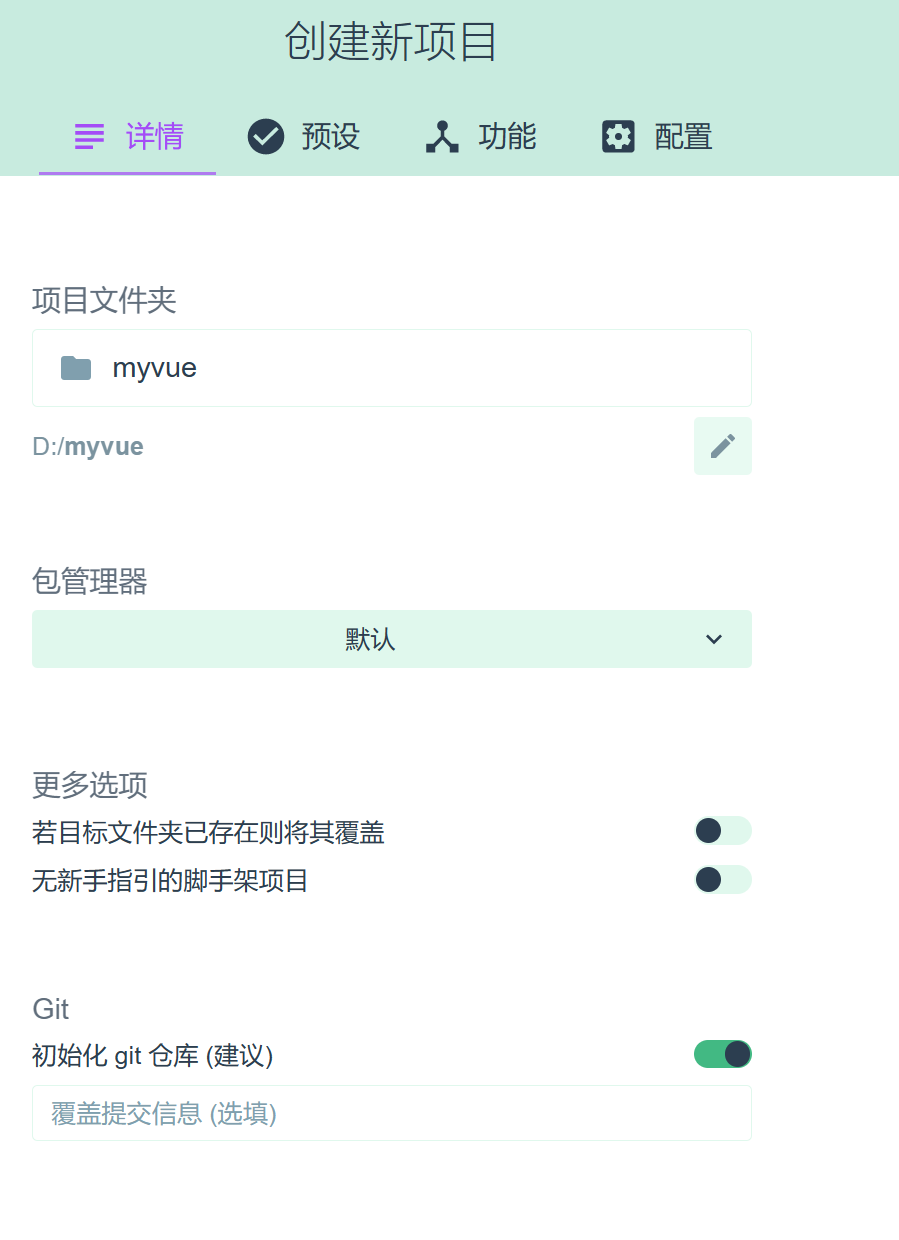Enable 若目标文件夹已存在则将其覆盖 toggle

pyautogui.click(x=722, y=830)
